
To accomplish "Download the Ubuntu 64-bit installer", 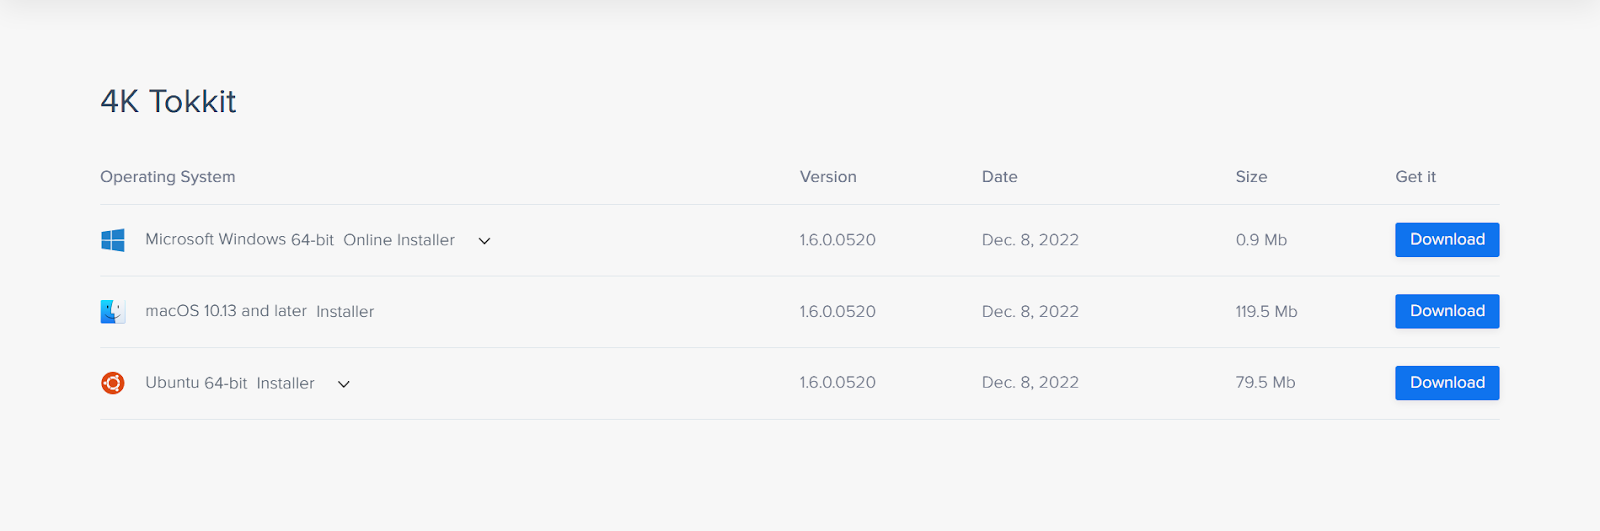I will point(1447,383).
